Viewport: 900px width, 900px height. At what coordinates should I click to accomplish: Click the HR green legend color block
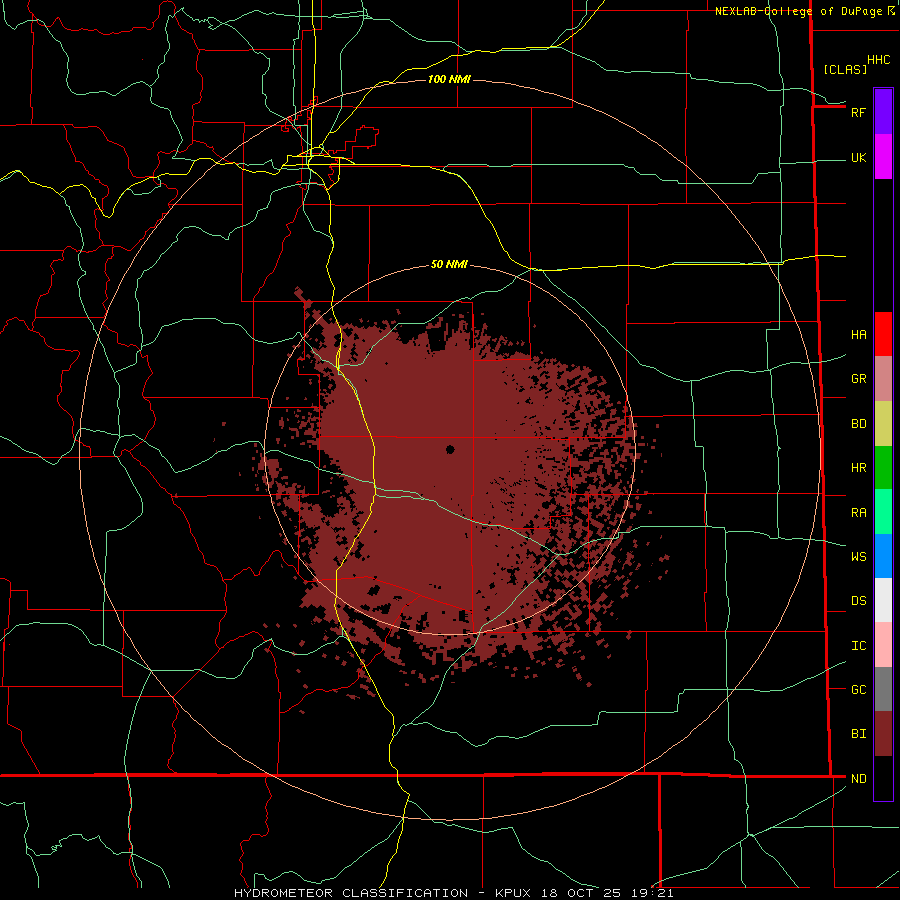click(883, 468)
